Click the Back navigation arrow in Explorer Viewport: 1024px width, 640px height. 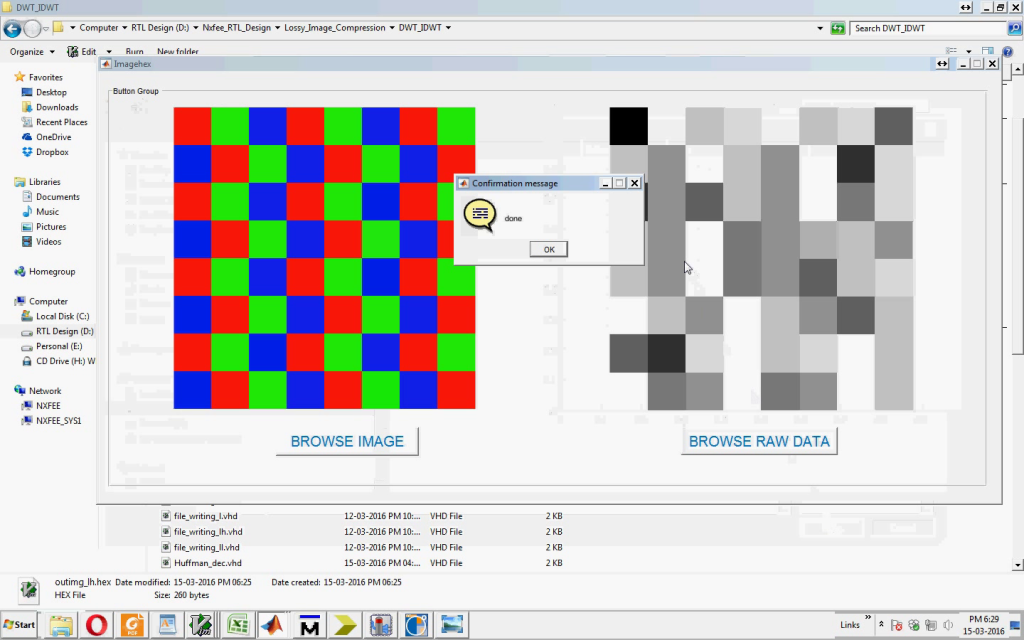(12, 28)
